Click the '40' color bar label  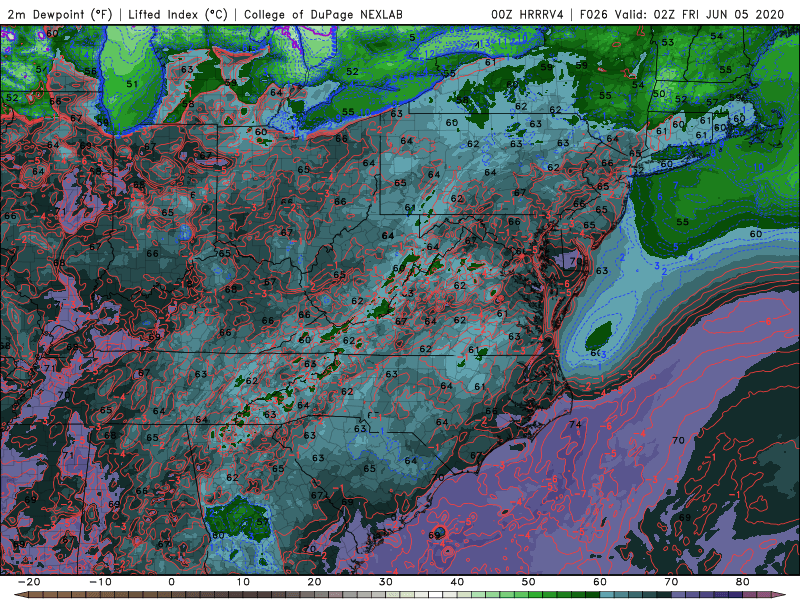pos(457,582)
